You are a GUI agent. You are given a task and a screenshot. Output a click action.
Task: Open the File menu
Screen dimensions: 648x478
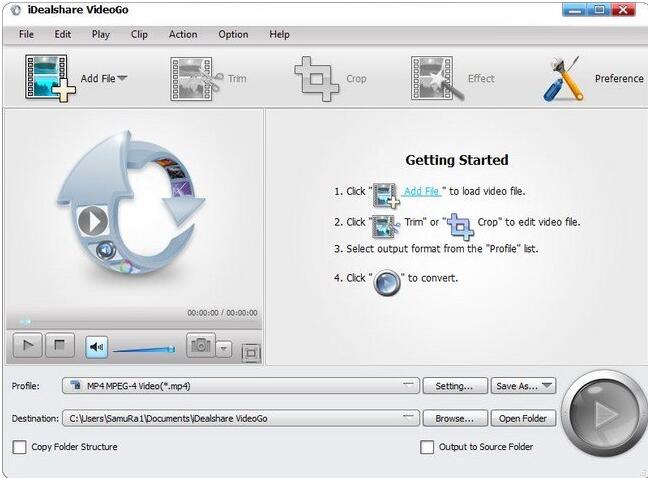coord(26,34)
